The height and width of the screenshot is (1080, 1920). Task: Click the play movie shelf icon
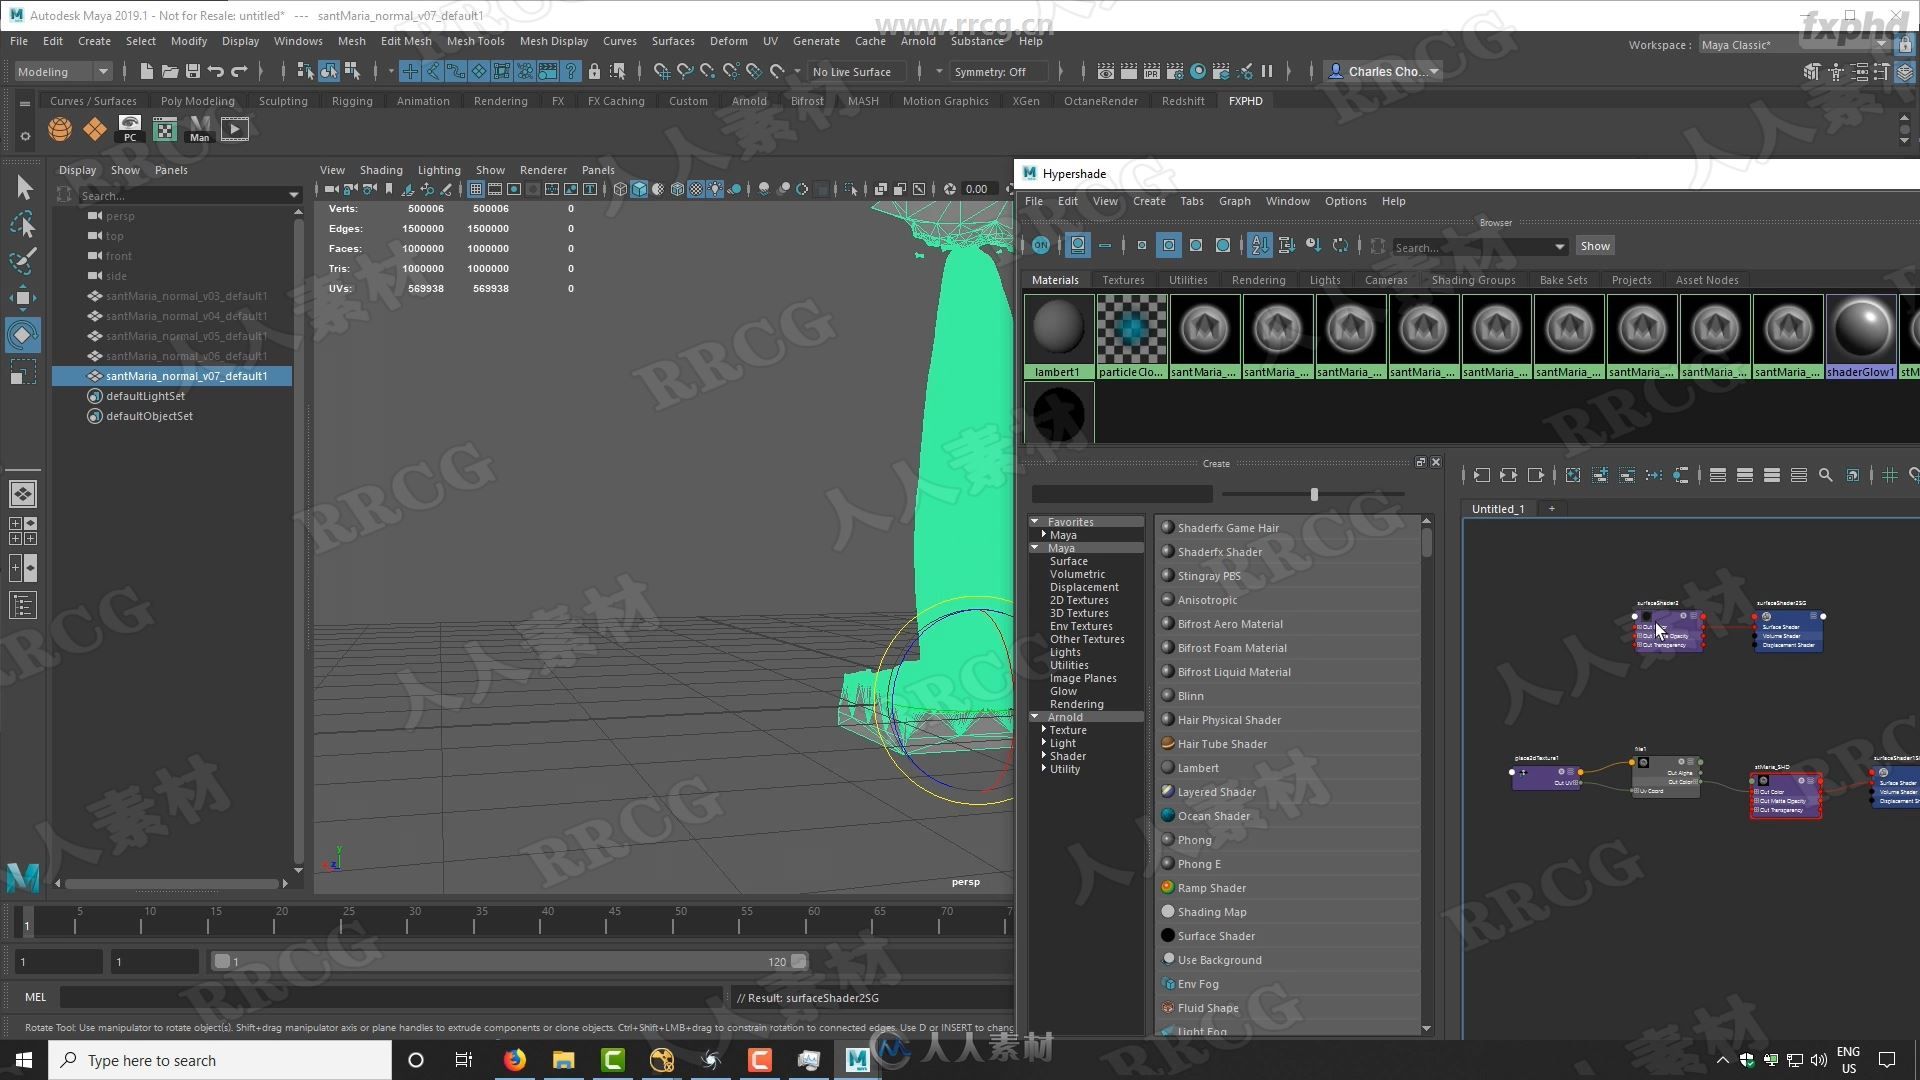[235, 129]
